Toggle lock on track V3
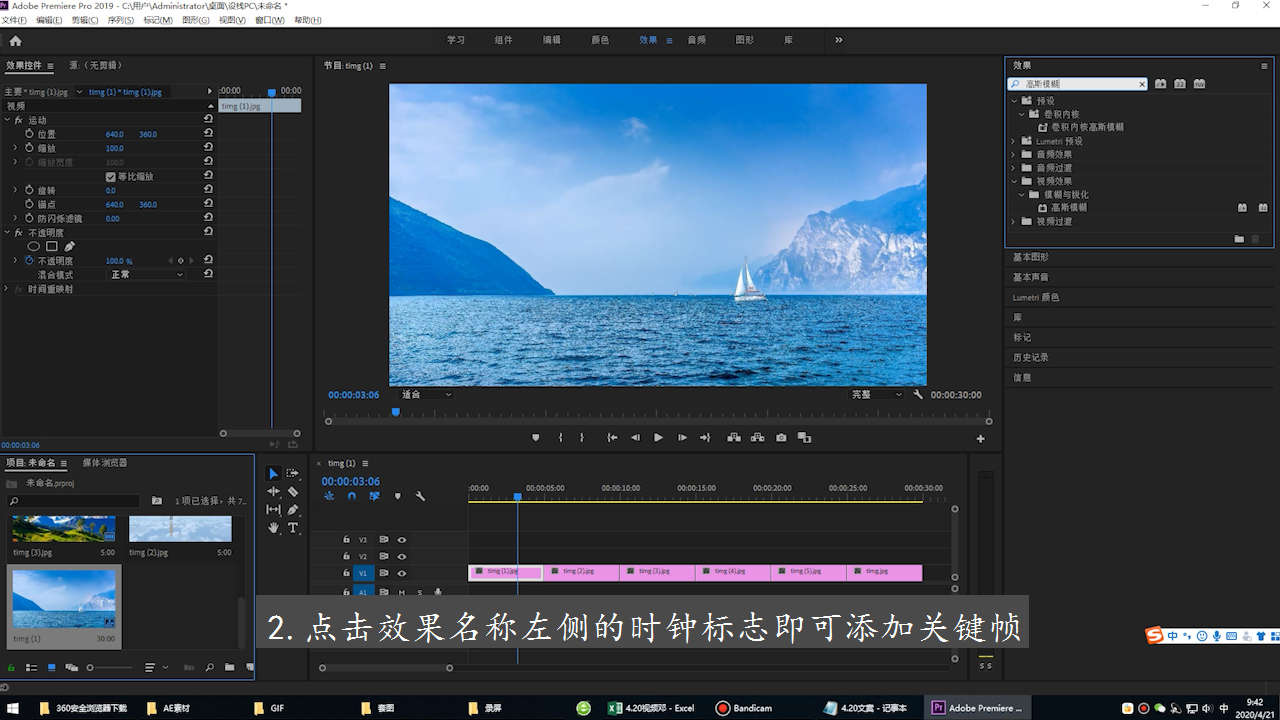This screenshot has height=720, width=1280. coord(346,539)
